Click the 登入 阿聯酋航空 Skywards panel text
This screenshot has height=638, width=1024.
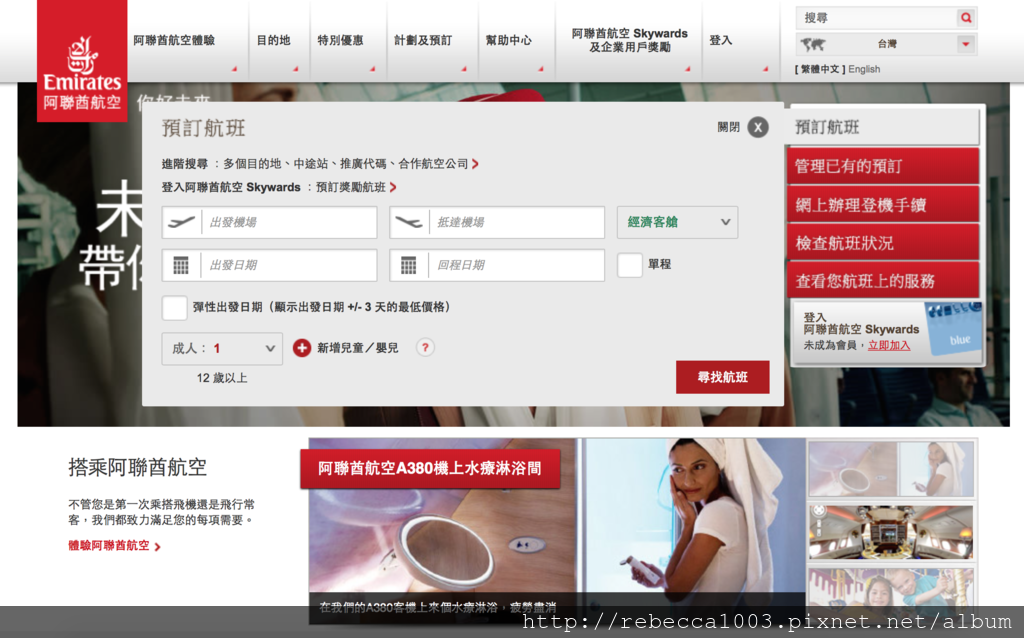tap(861, 324)
